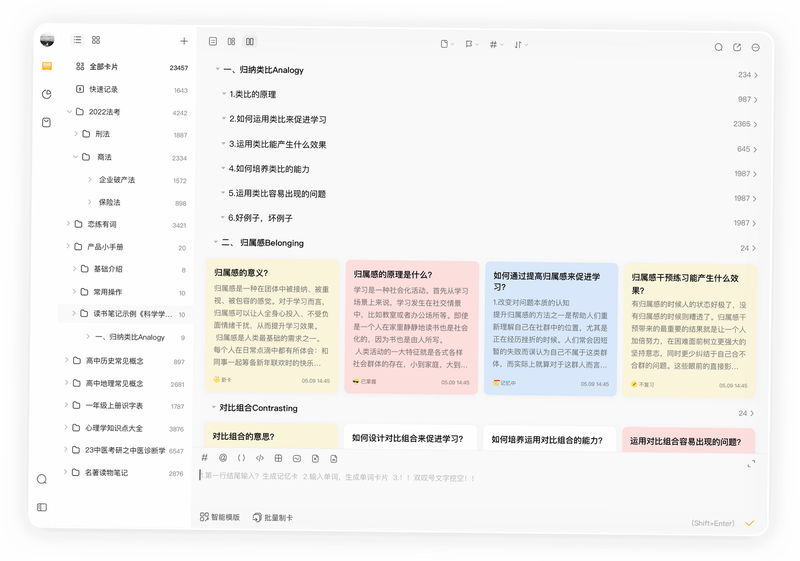Collapse the 2022法考 folder

69,111
